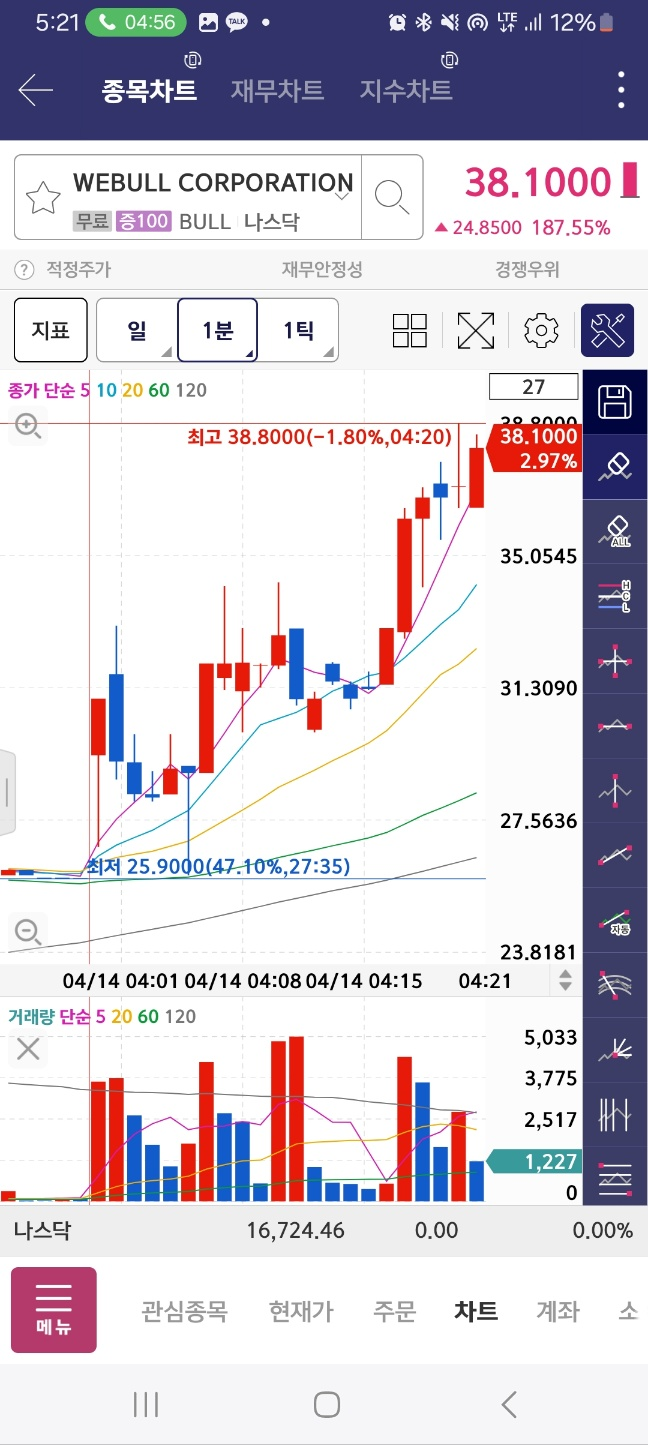Zoom in the chart magnifier plus

[27, 427]
